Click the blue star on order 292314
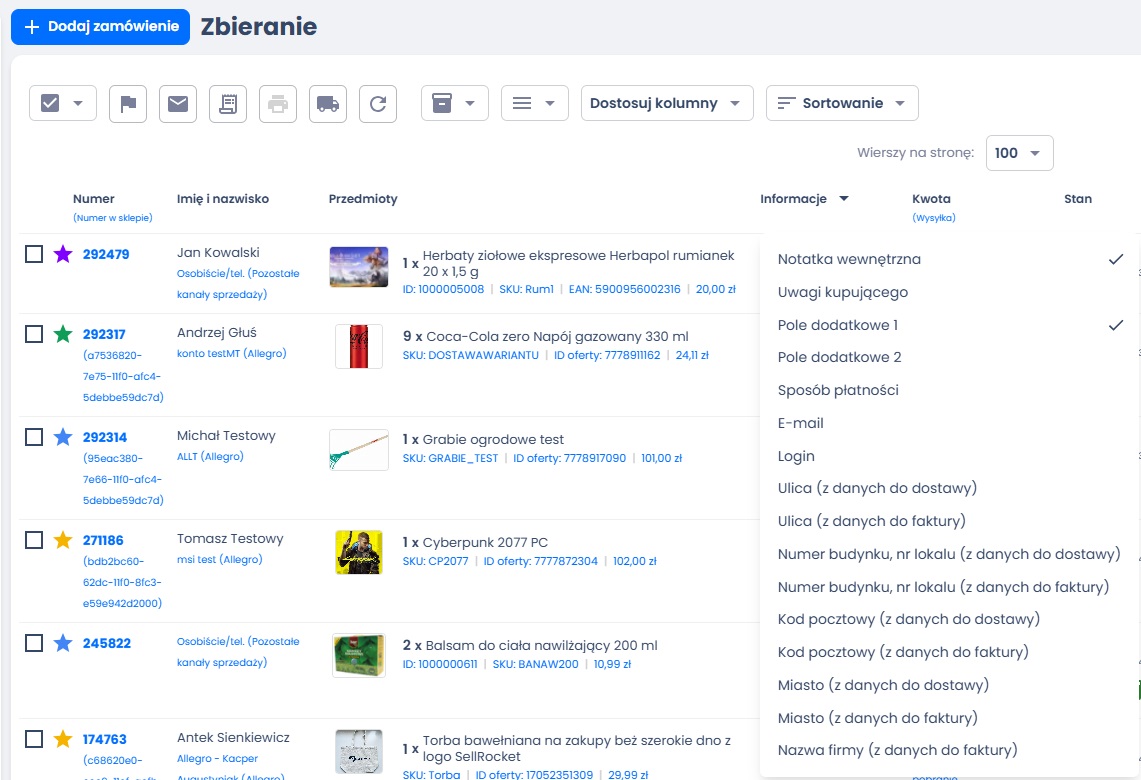 tap(63, 437)
